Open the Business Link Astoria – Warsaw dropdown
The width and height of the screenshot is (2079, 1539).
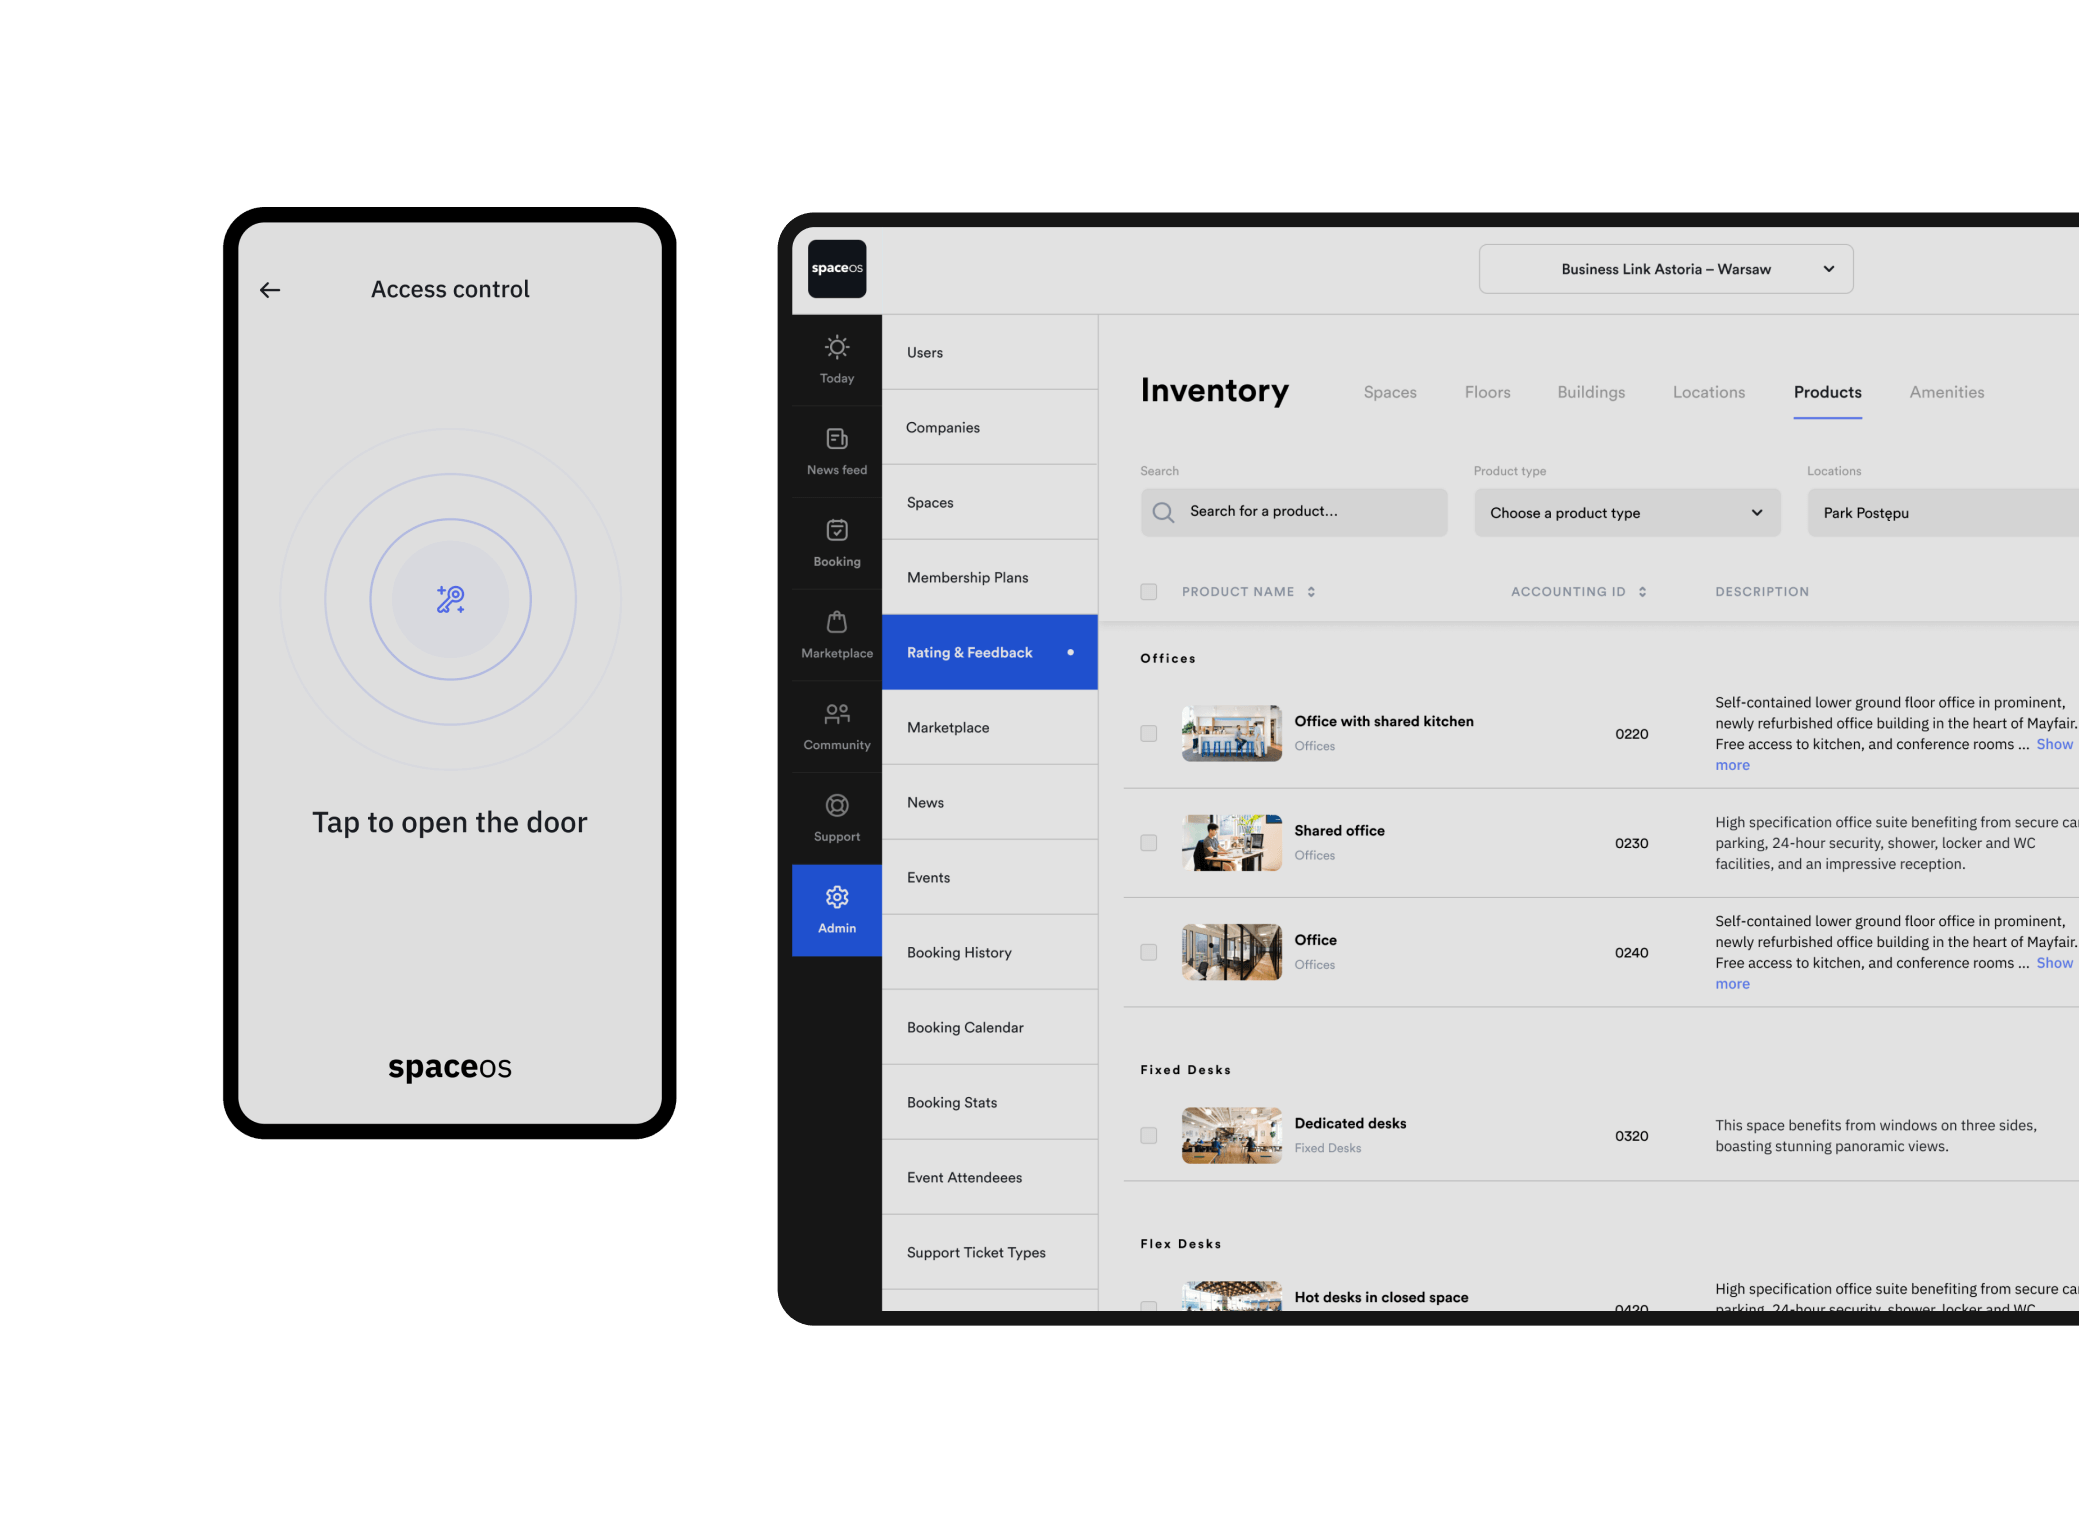1666,269
